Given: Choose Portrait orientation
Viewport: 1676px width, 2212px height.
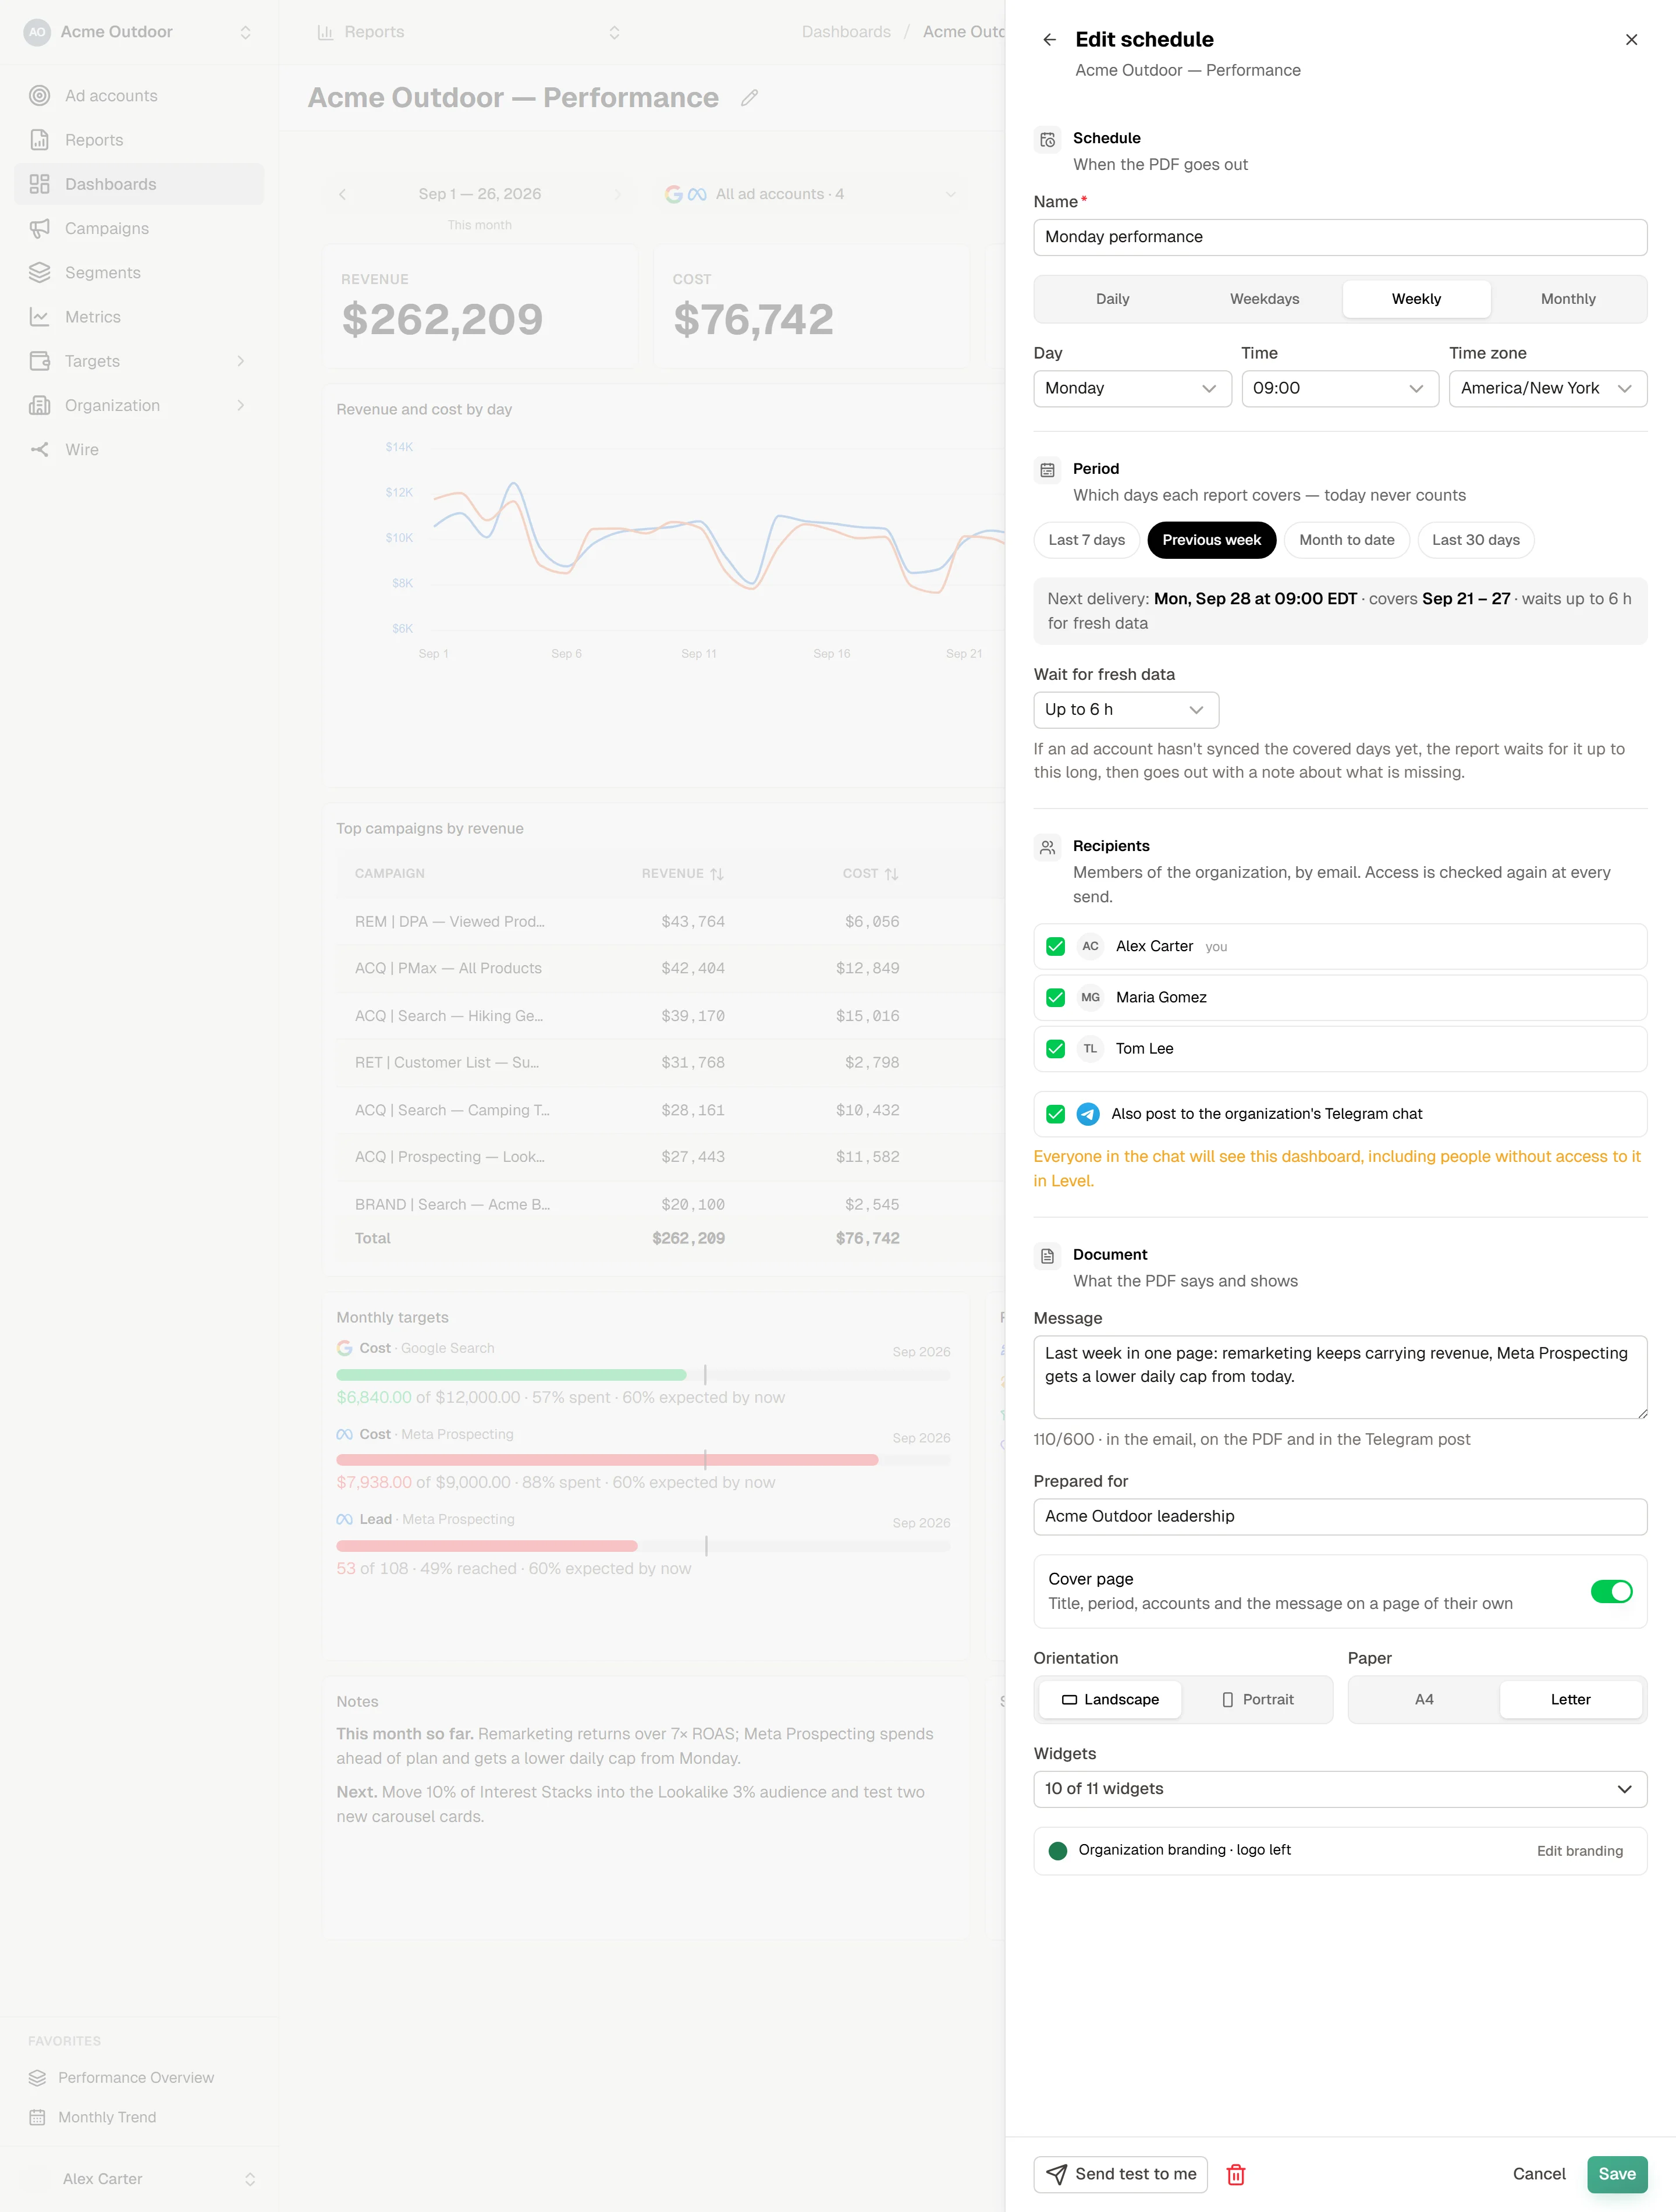Looking at the screenshot, I should point(1257,1700).
